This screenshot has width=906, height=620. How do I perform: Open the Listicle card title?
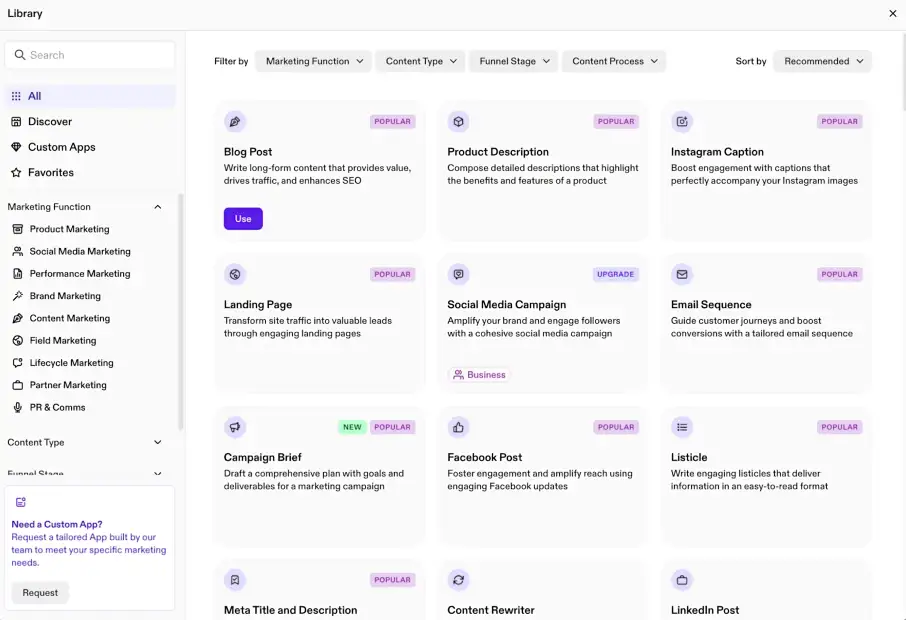pyautogui.click(x=689, y=457)
